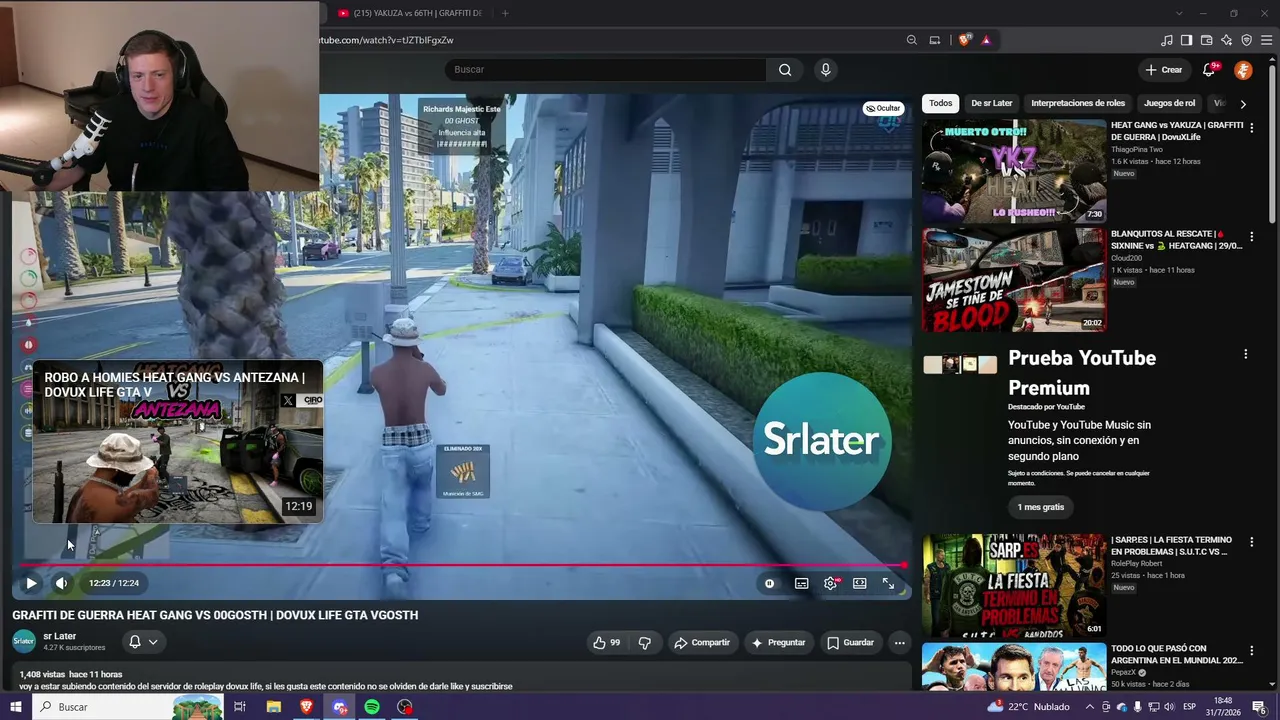Image resolution: width=1280 pixels, height=720 pixels.
Task: Open the Windows notification center
Action: point(1259,707)
